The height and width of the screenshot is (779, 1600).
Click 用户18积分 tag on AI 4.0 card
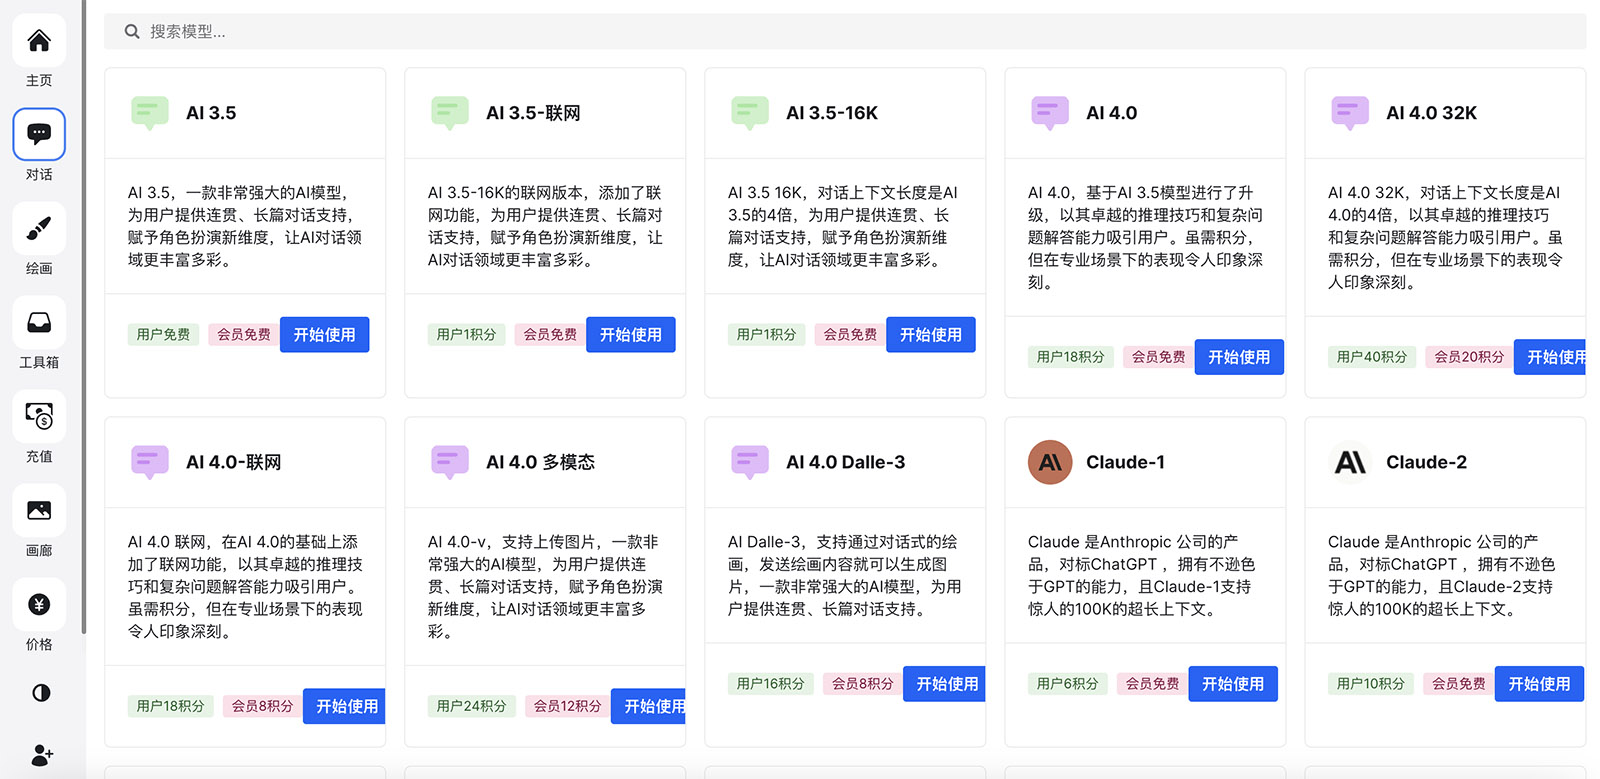pyautogui.click(x=1071, y=357)
